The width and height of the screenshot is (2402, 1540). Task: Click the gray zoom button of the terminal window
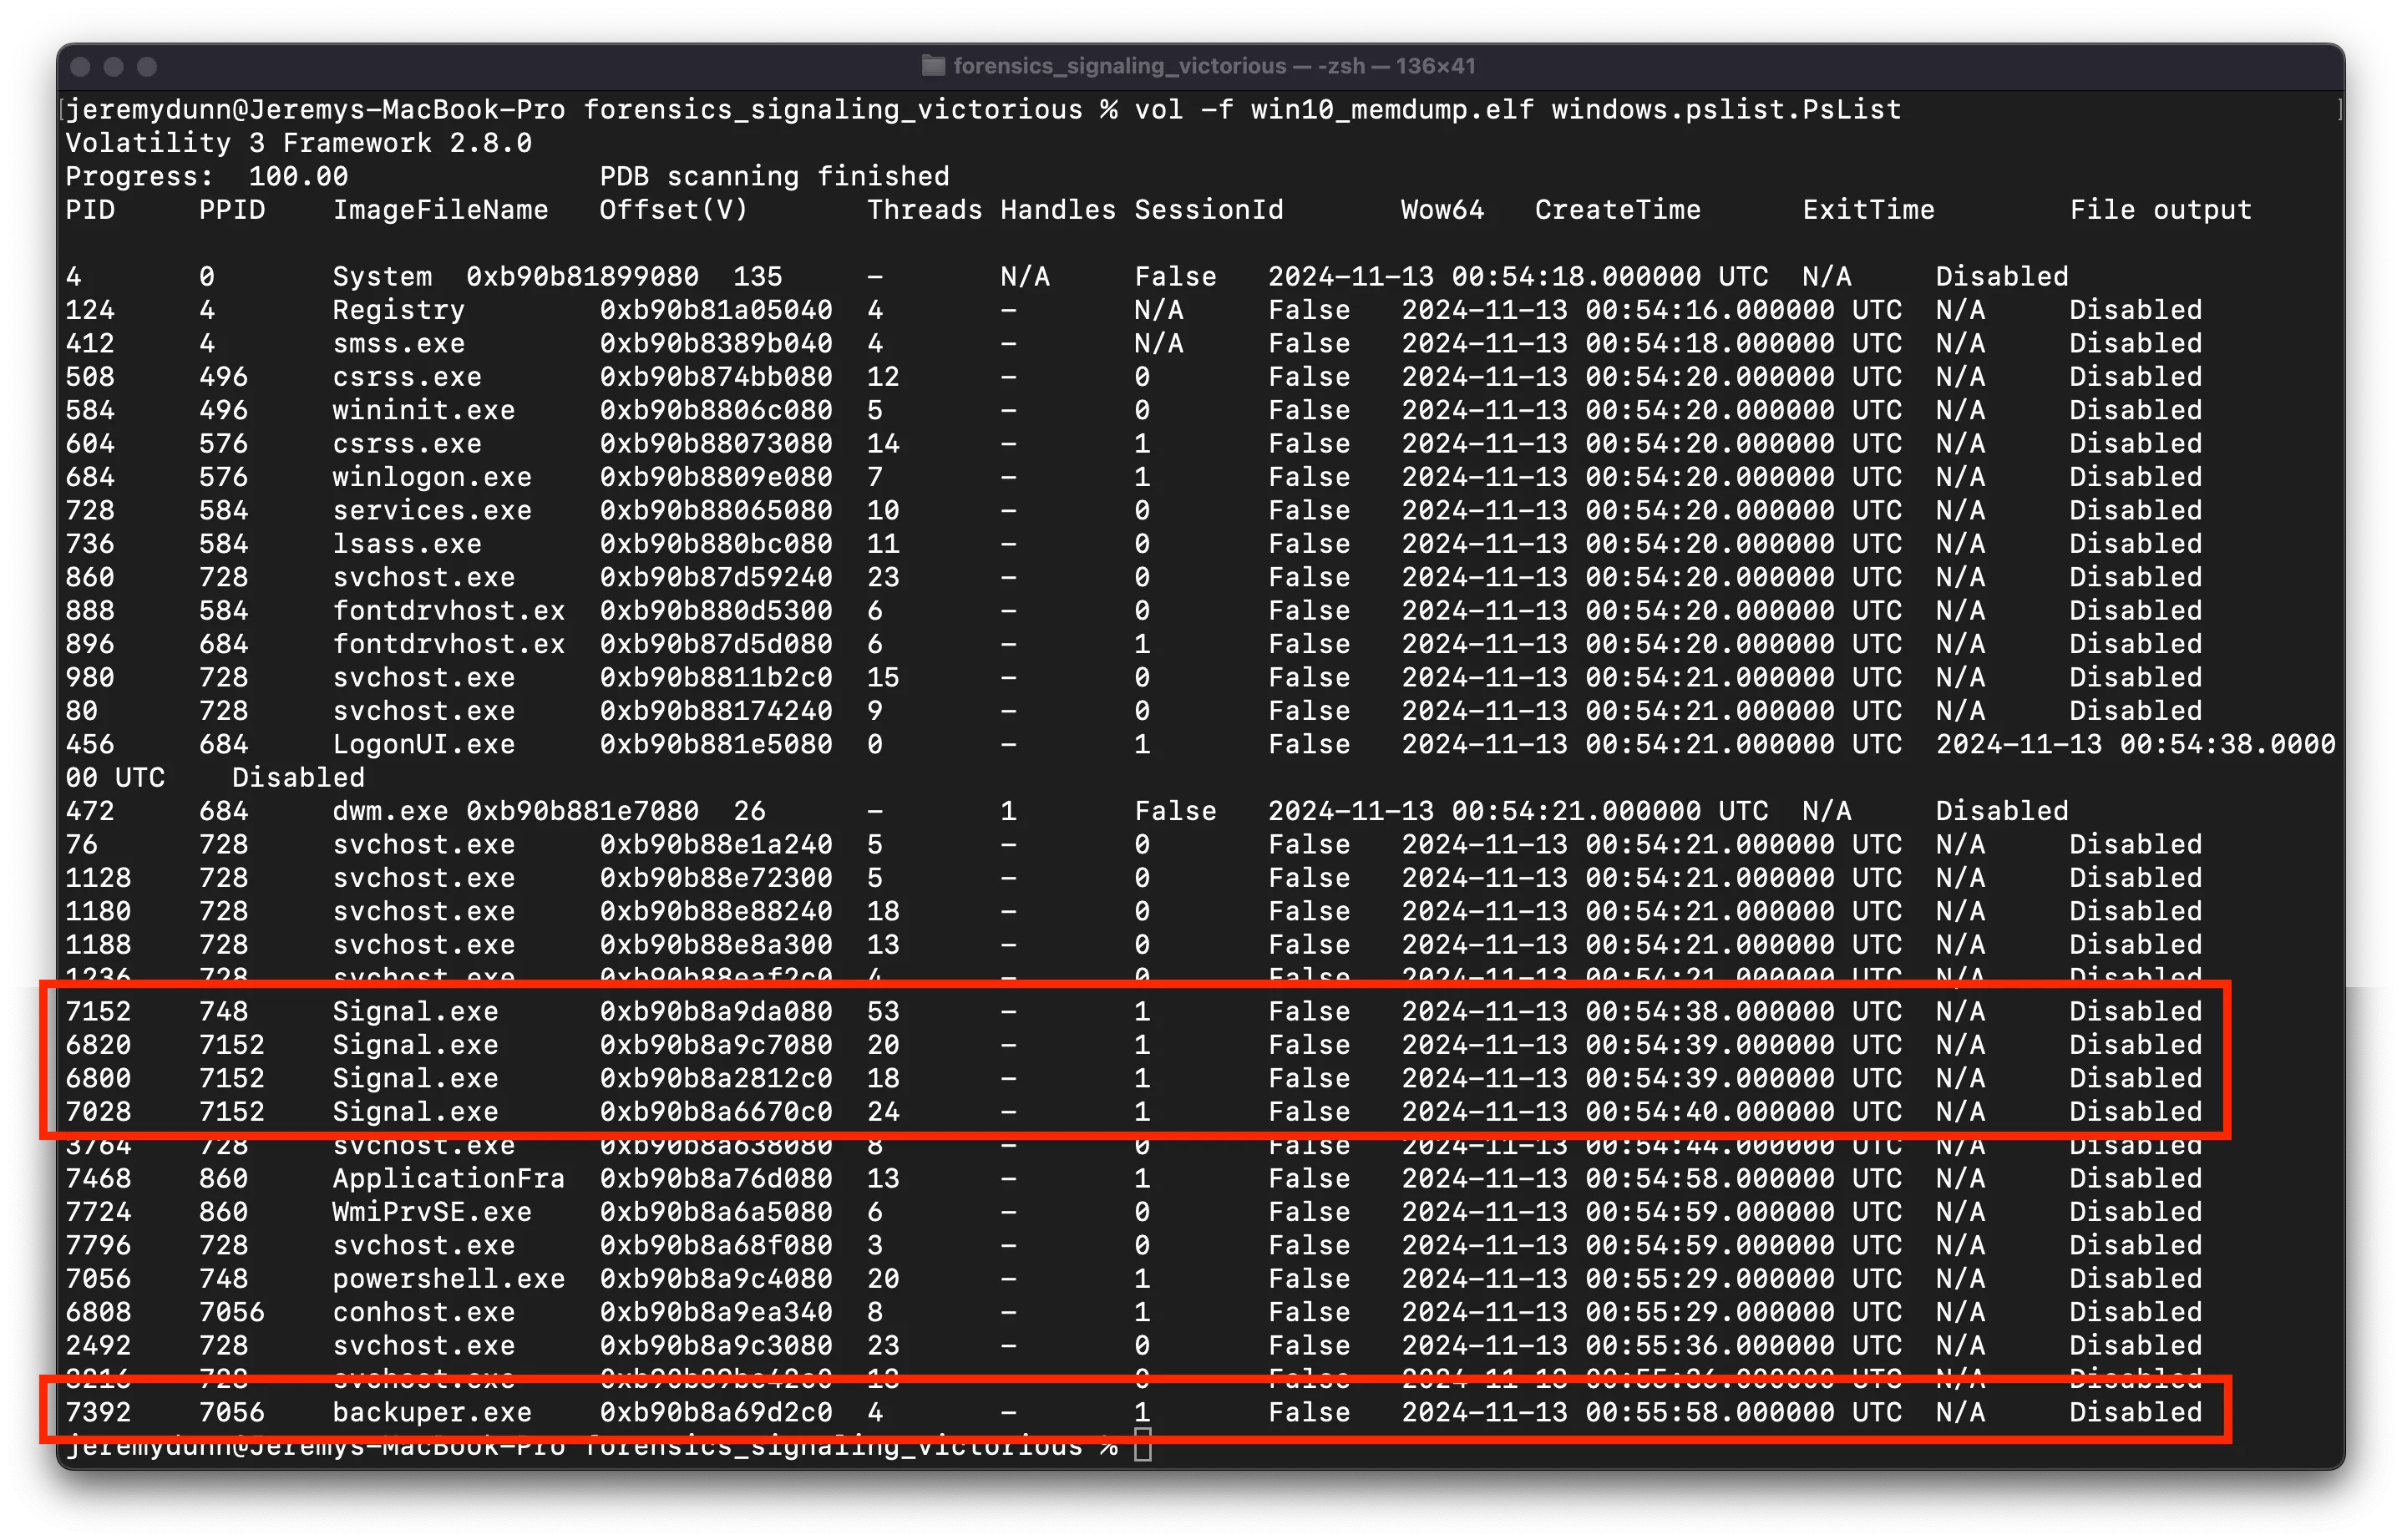coord(147,67)
